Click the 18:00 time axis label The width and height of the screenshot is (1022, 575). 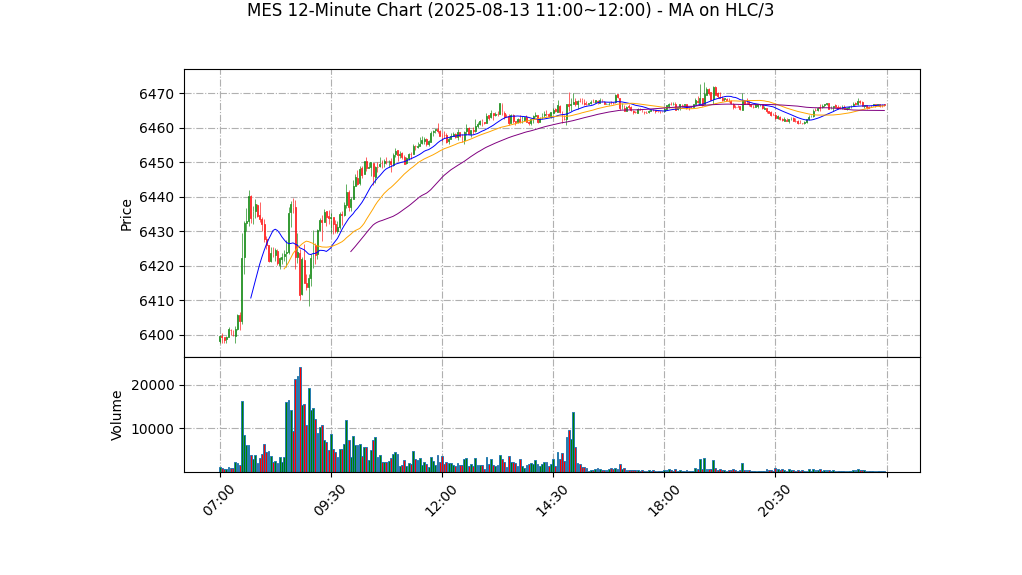pos(662,501)
